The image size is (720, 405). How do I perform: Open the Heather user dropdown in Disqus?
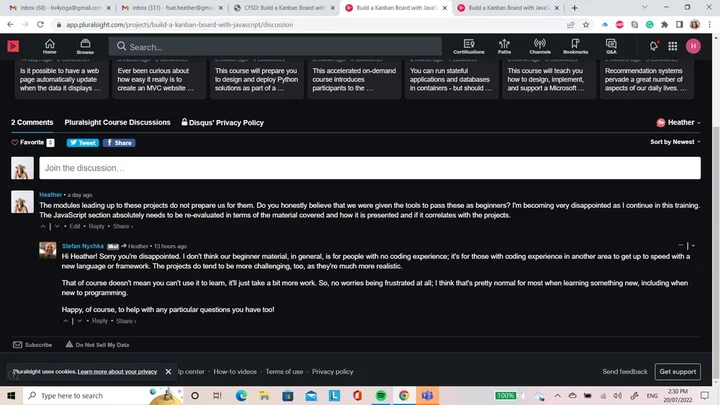tap(678, 123)
